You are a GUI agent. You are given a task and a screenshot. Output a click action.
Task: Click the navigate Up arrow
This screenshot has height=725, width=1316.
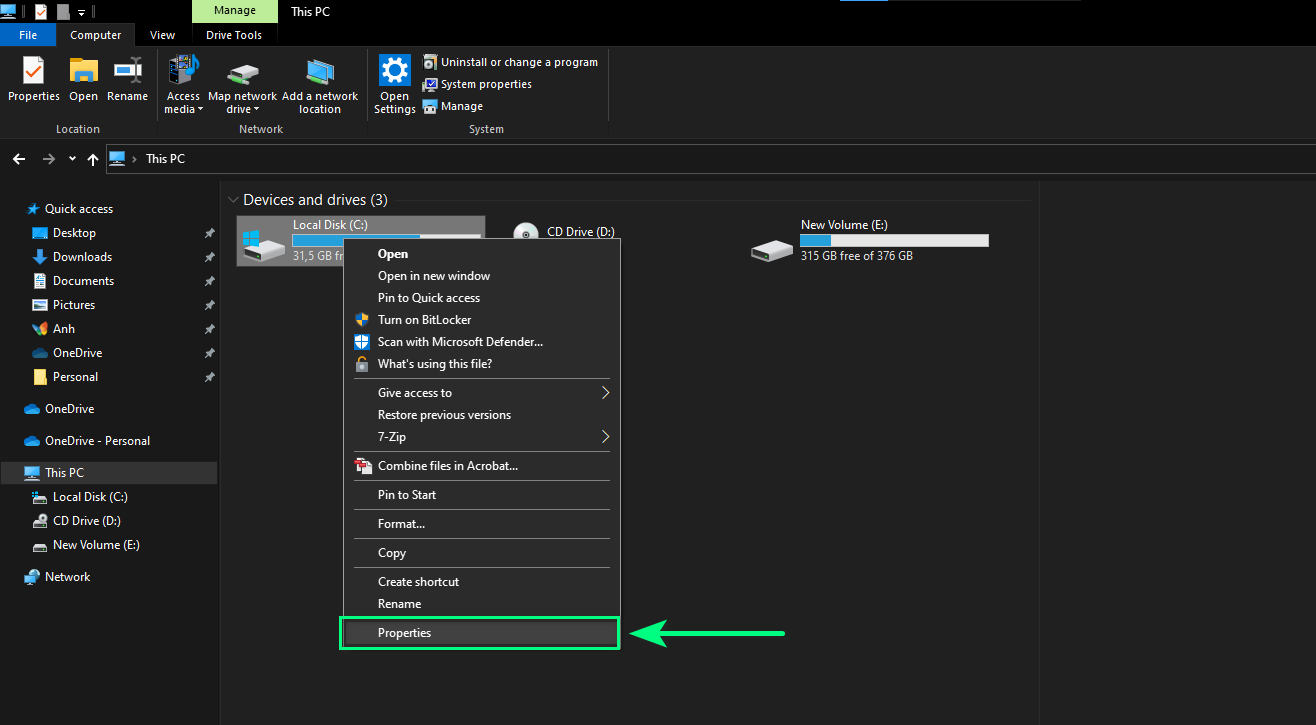coord(93,159)
